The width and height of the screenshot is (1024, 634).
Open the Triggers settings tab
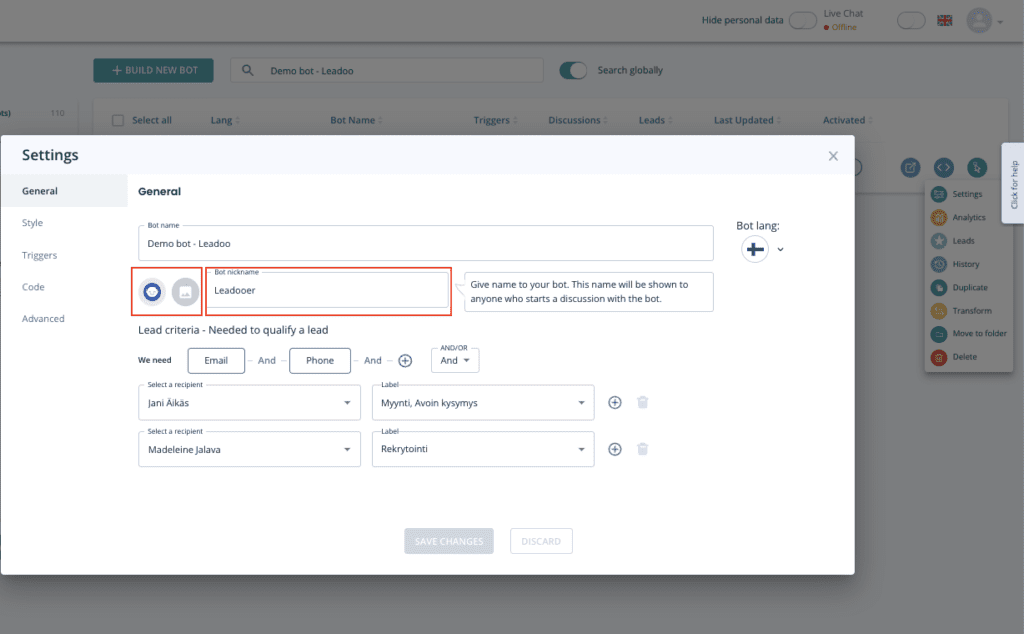(x=40, y=255)
